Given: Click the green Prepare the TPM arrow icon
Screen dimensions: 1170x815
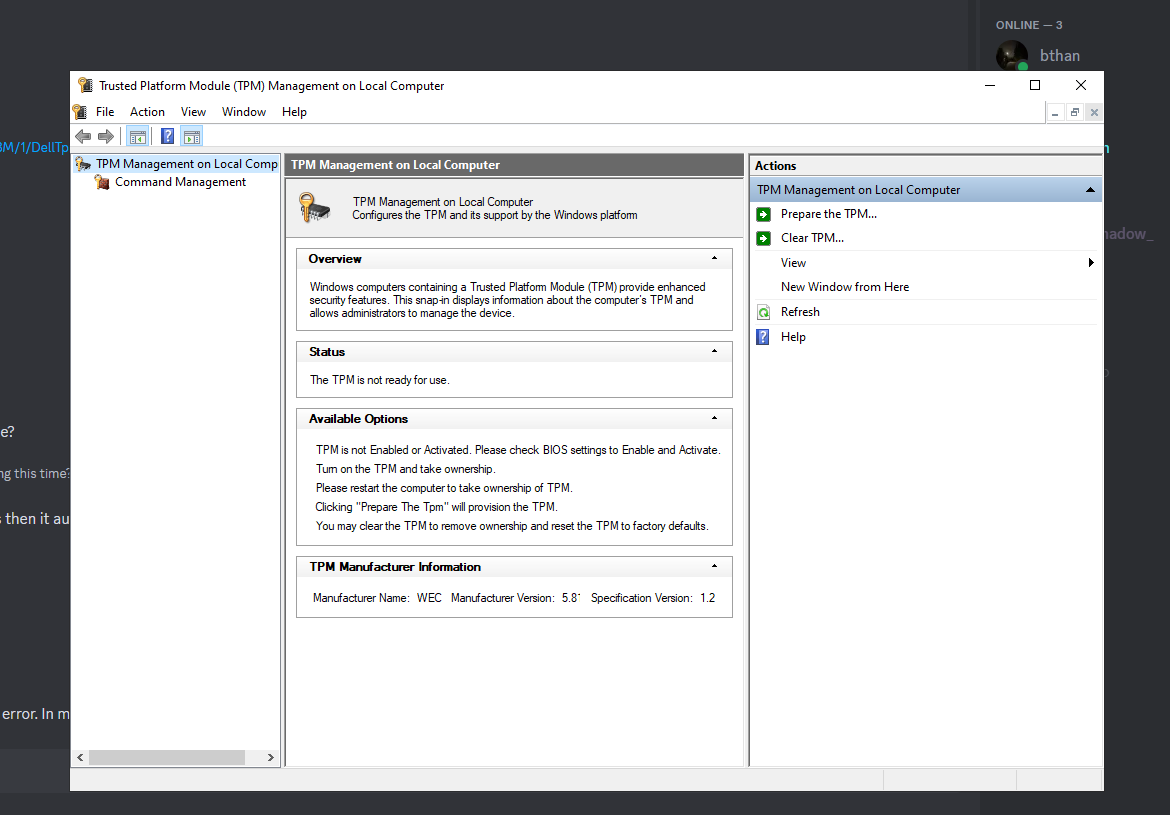Looking at the screenshot, I should pyautogui.click(x=763, y=215).
